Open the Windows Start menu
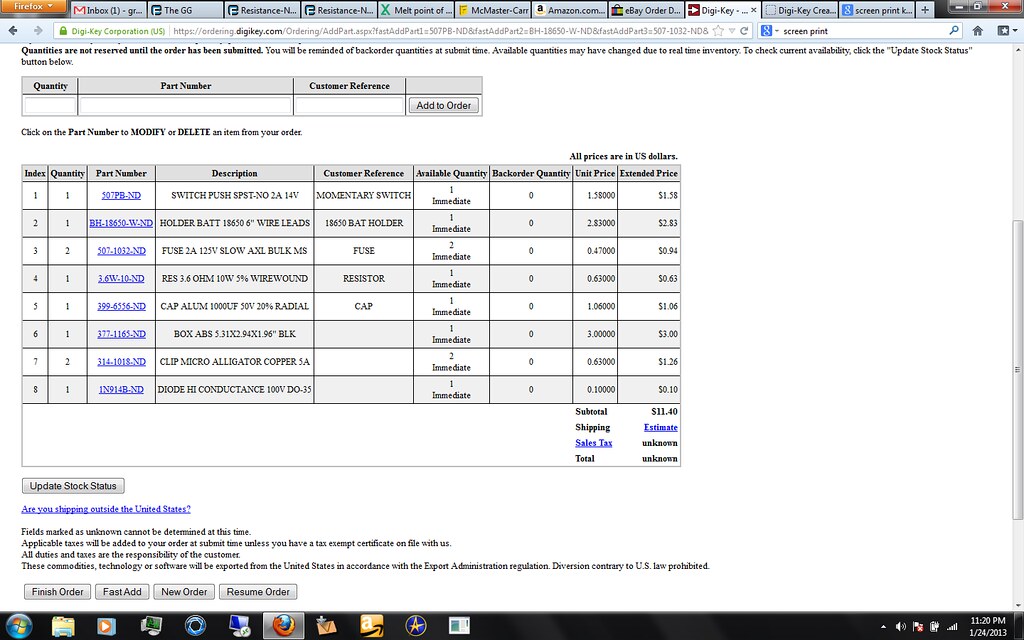The width and height of the screenshot is (1024, 640). point(18,626)
